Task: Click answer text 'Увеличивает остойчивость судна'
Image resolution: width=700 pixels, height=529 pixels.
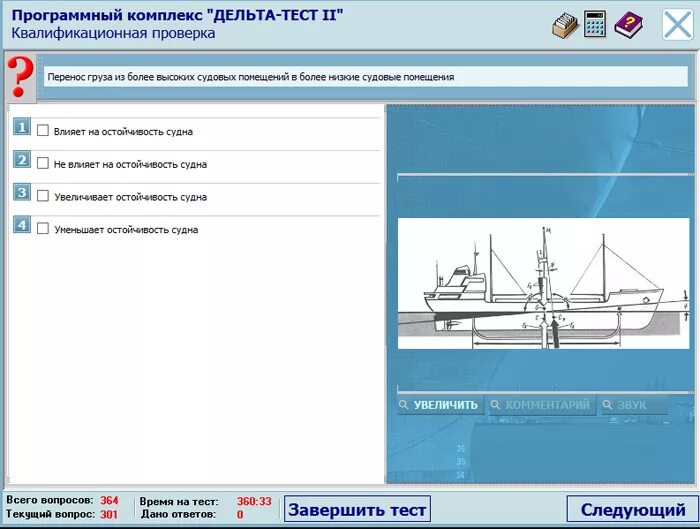Action: (131, 197)
